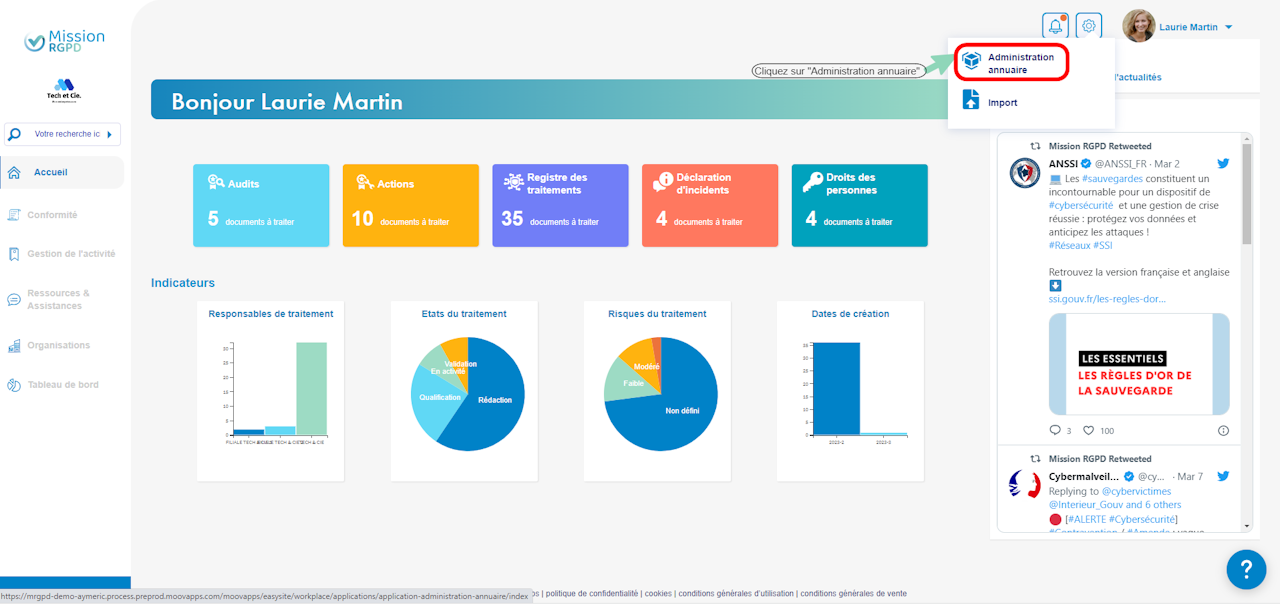1280x605 pixels.
Task: Click the Qualification slice of the pie chart
Action: [440, 400]
